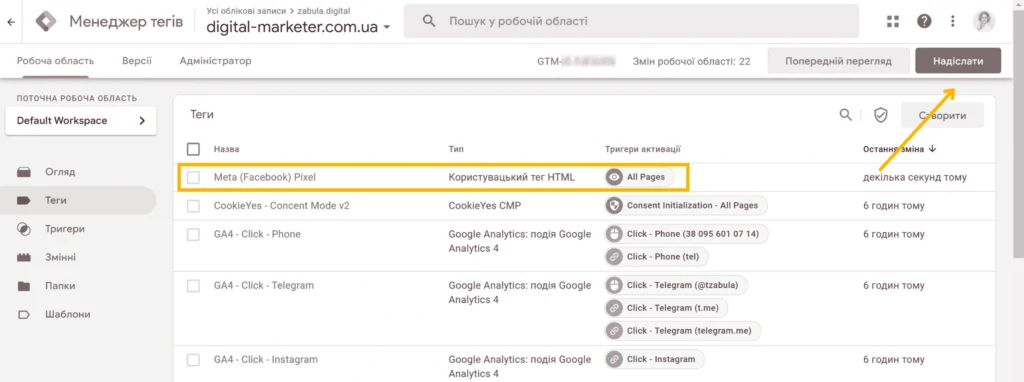Image resolution: width=1024 pixels, height=382 pixels.
Task: Switch to the Адміністратор tab
Action: point(216,61)
